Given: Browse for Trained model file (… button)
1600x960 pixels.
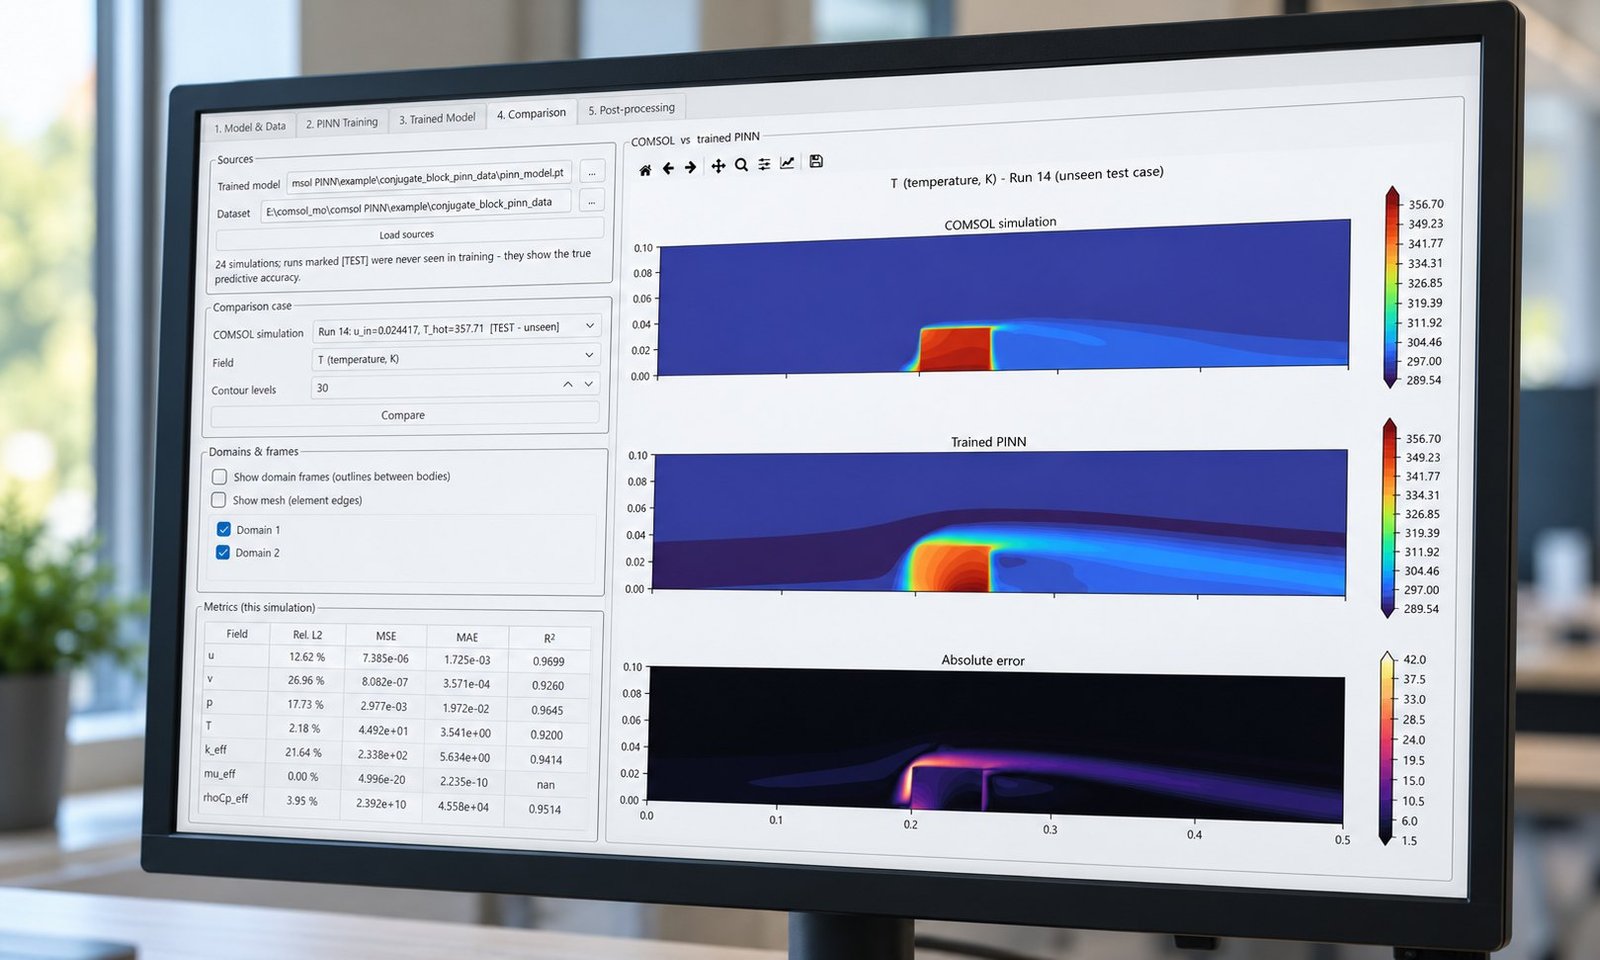Looking at the screenshot, I should (x=592, y=172).
